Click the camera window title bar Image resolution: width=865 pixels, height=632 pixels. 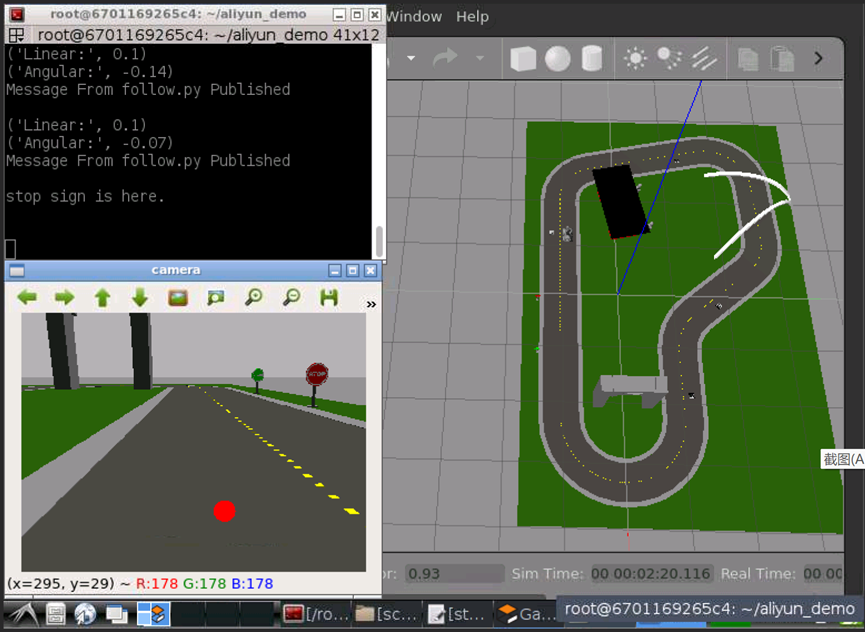tap(175, 270)
